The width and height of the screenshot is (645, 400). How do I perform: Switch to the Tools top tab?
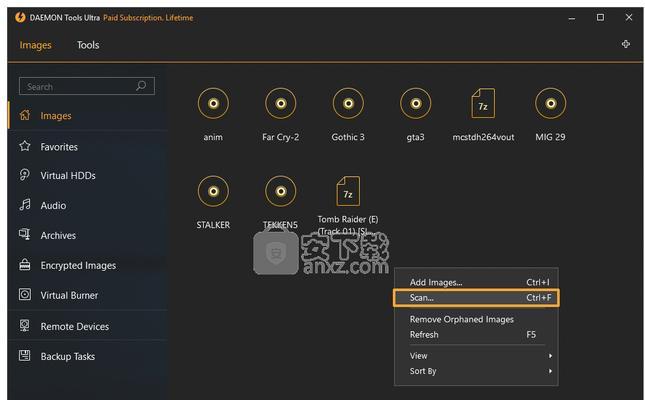pyautogui.click(x=88, y=45)
